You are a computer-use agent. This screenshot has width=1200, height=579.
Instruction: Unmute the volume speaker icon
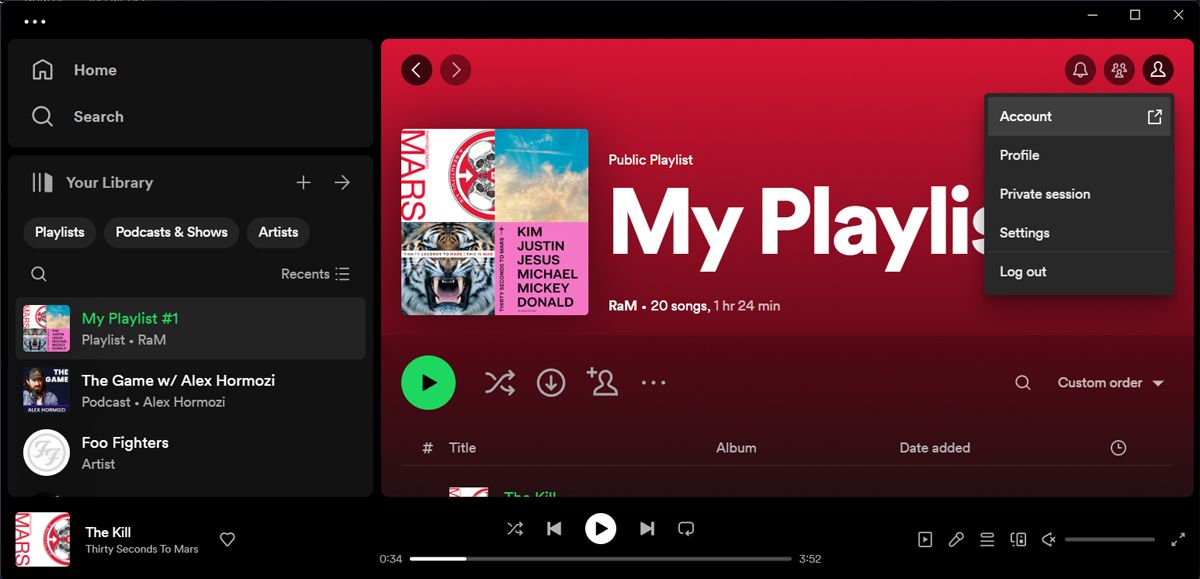(1048, 540)
